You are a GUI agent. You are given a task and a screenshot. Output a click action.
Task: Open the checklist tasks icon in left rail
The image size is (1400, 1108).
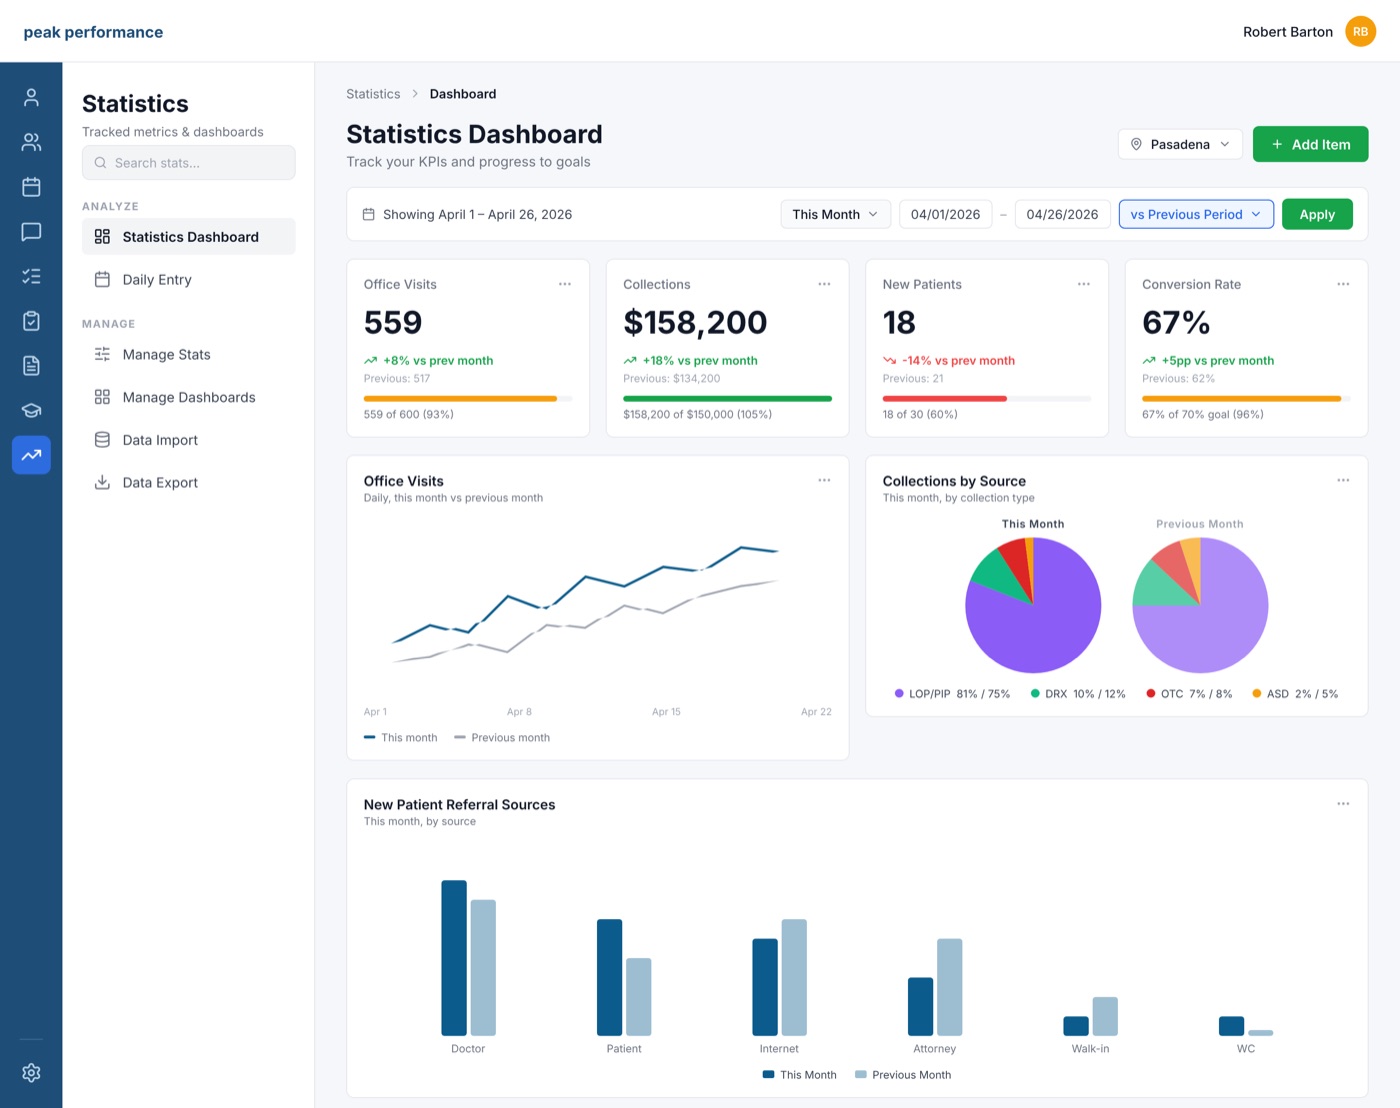click(31, 276)
